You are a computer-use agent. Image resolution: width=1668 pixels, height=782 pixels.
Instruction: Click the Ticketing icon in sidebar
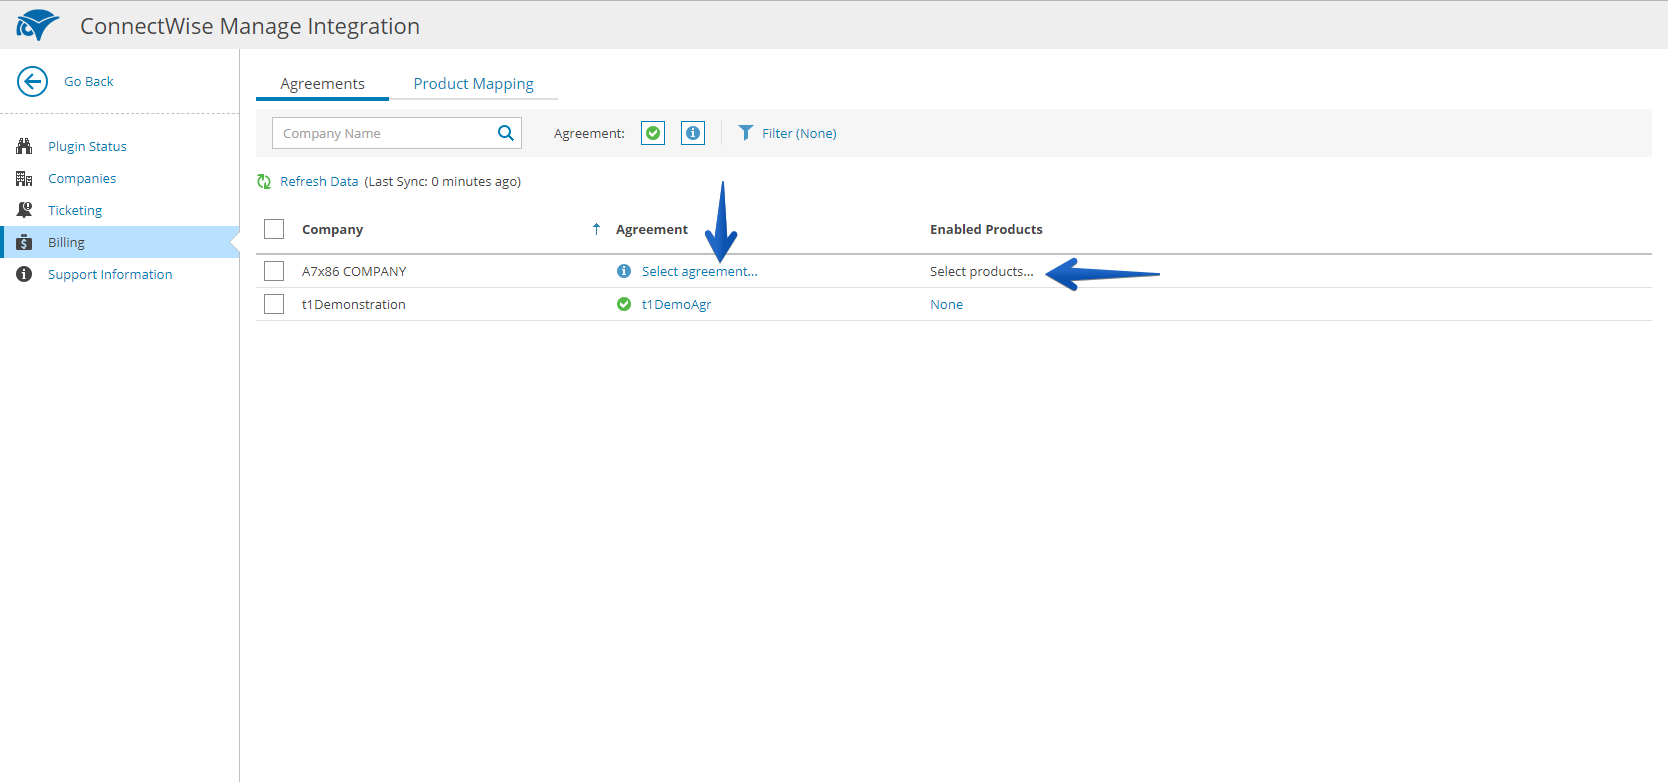pos(24,210)
